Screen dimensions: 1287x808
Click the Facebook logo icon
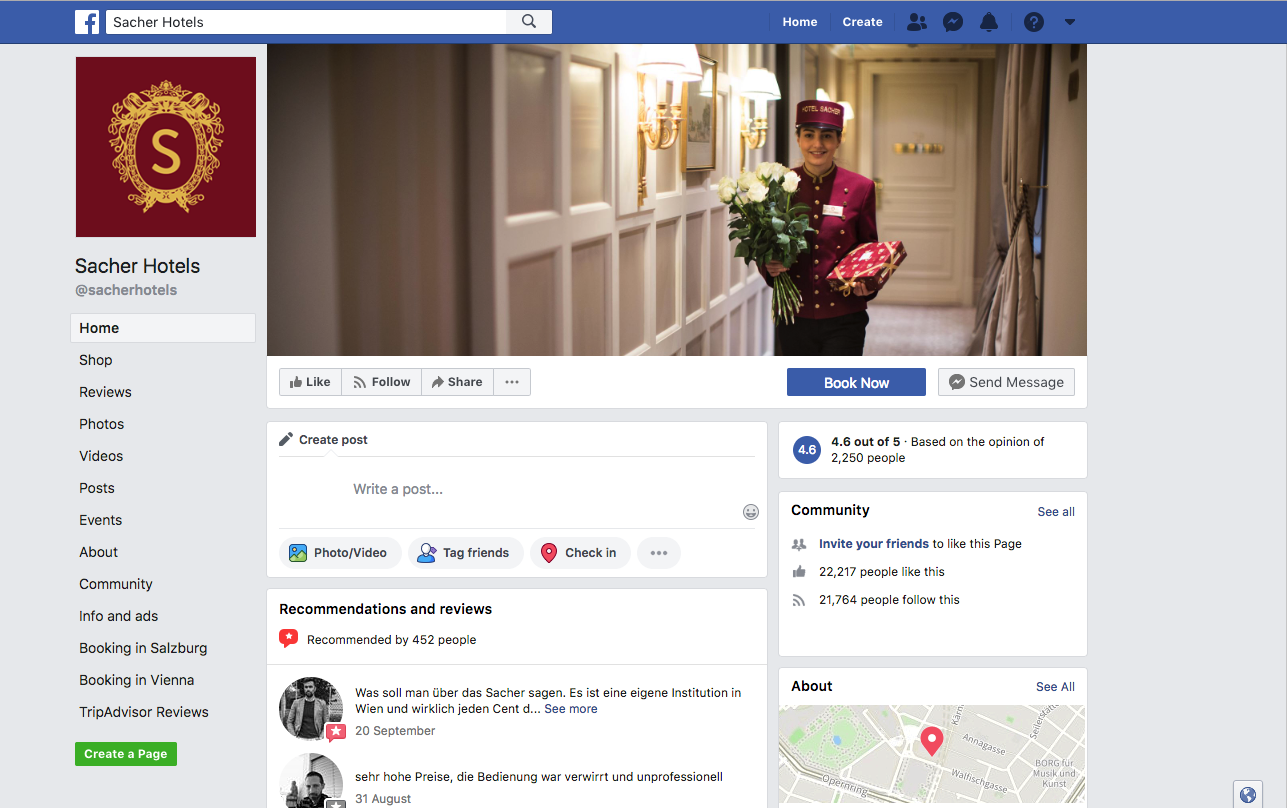(87, 22)
